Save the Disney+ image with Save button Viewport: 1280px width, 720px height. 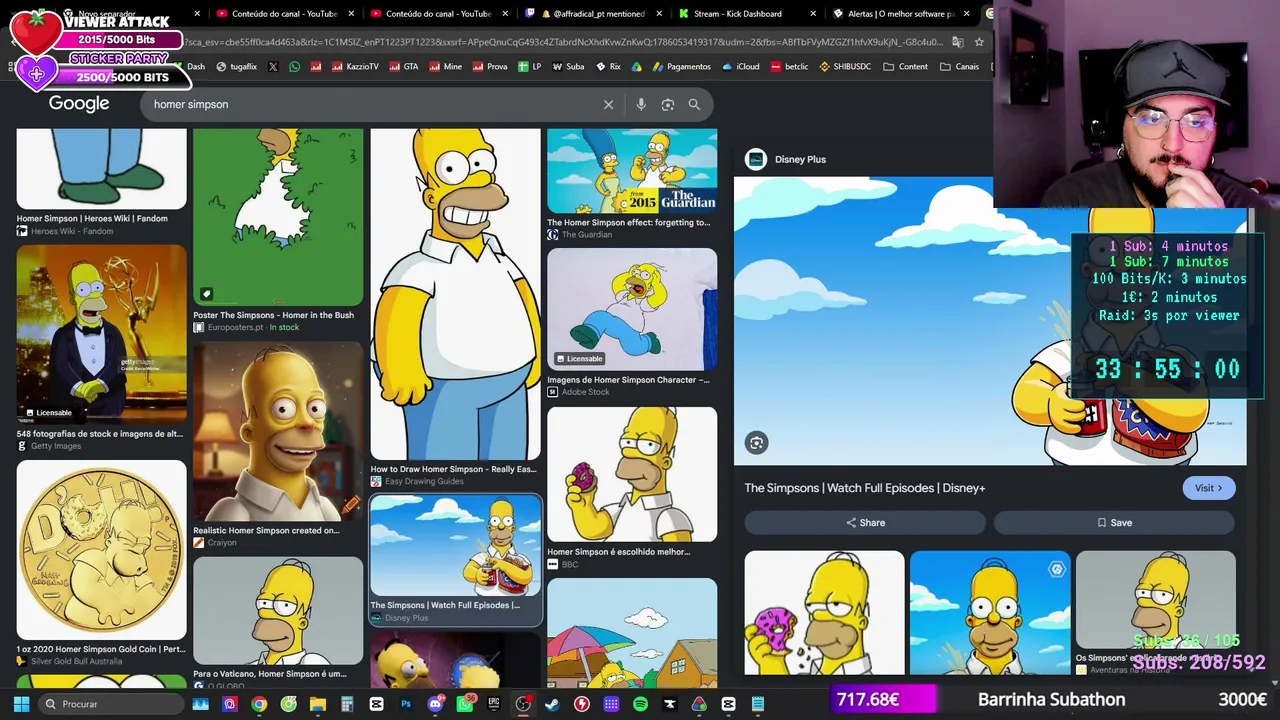pyautogui.click(x=1114, y=523)
